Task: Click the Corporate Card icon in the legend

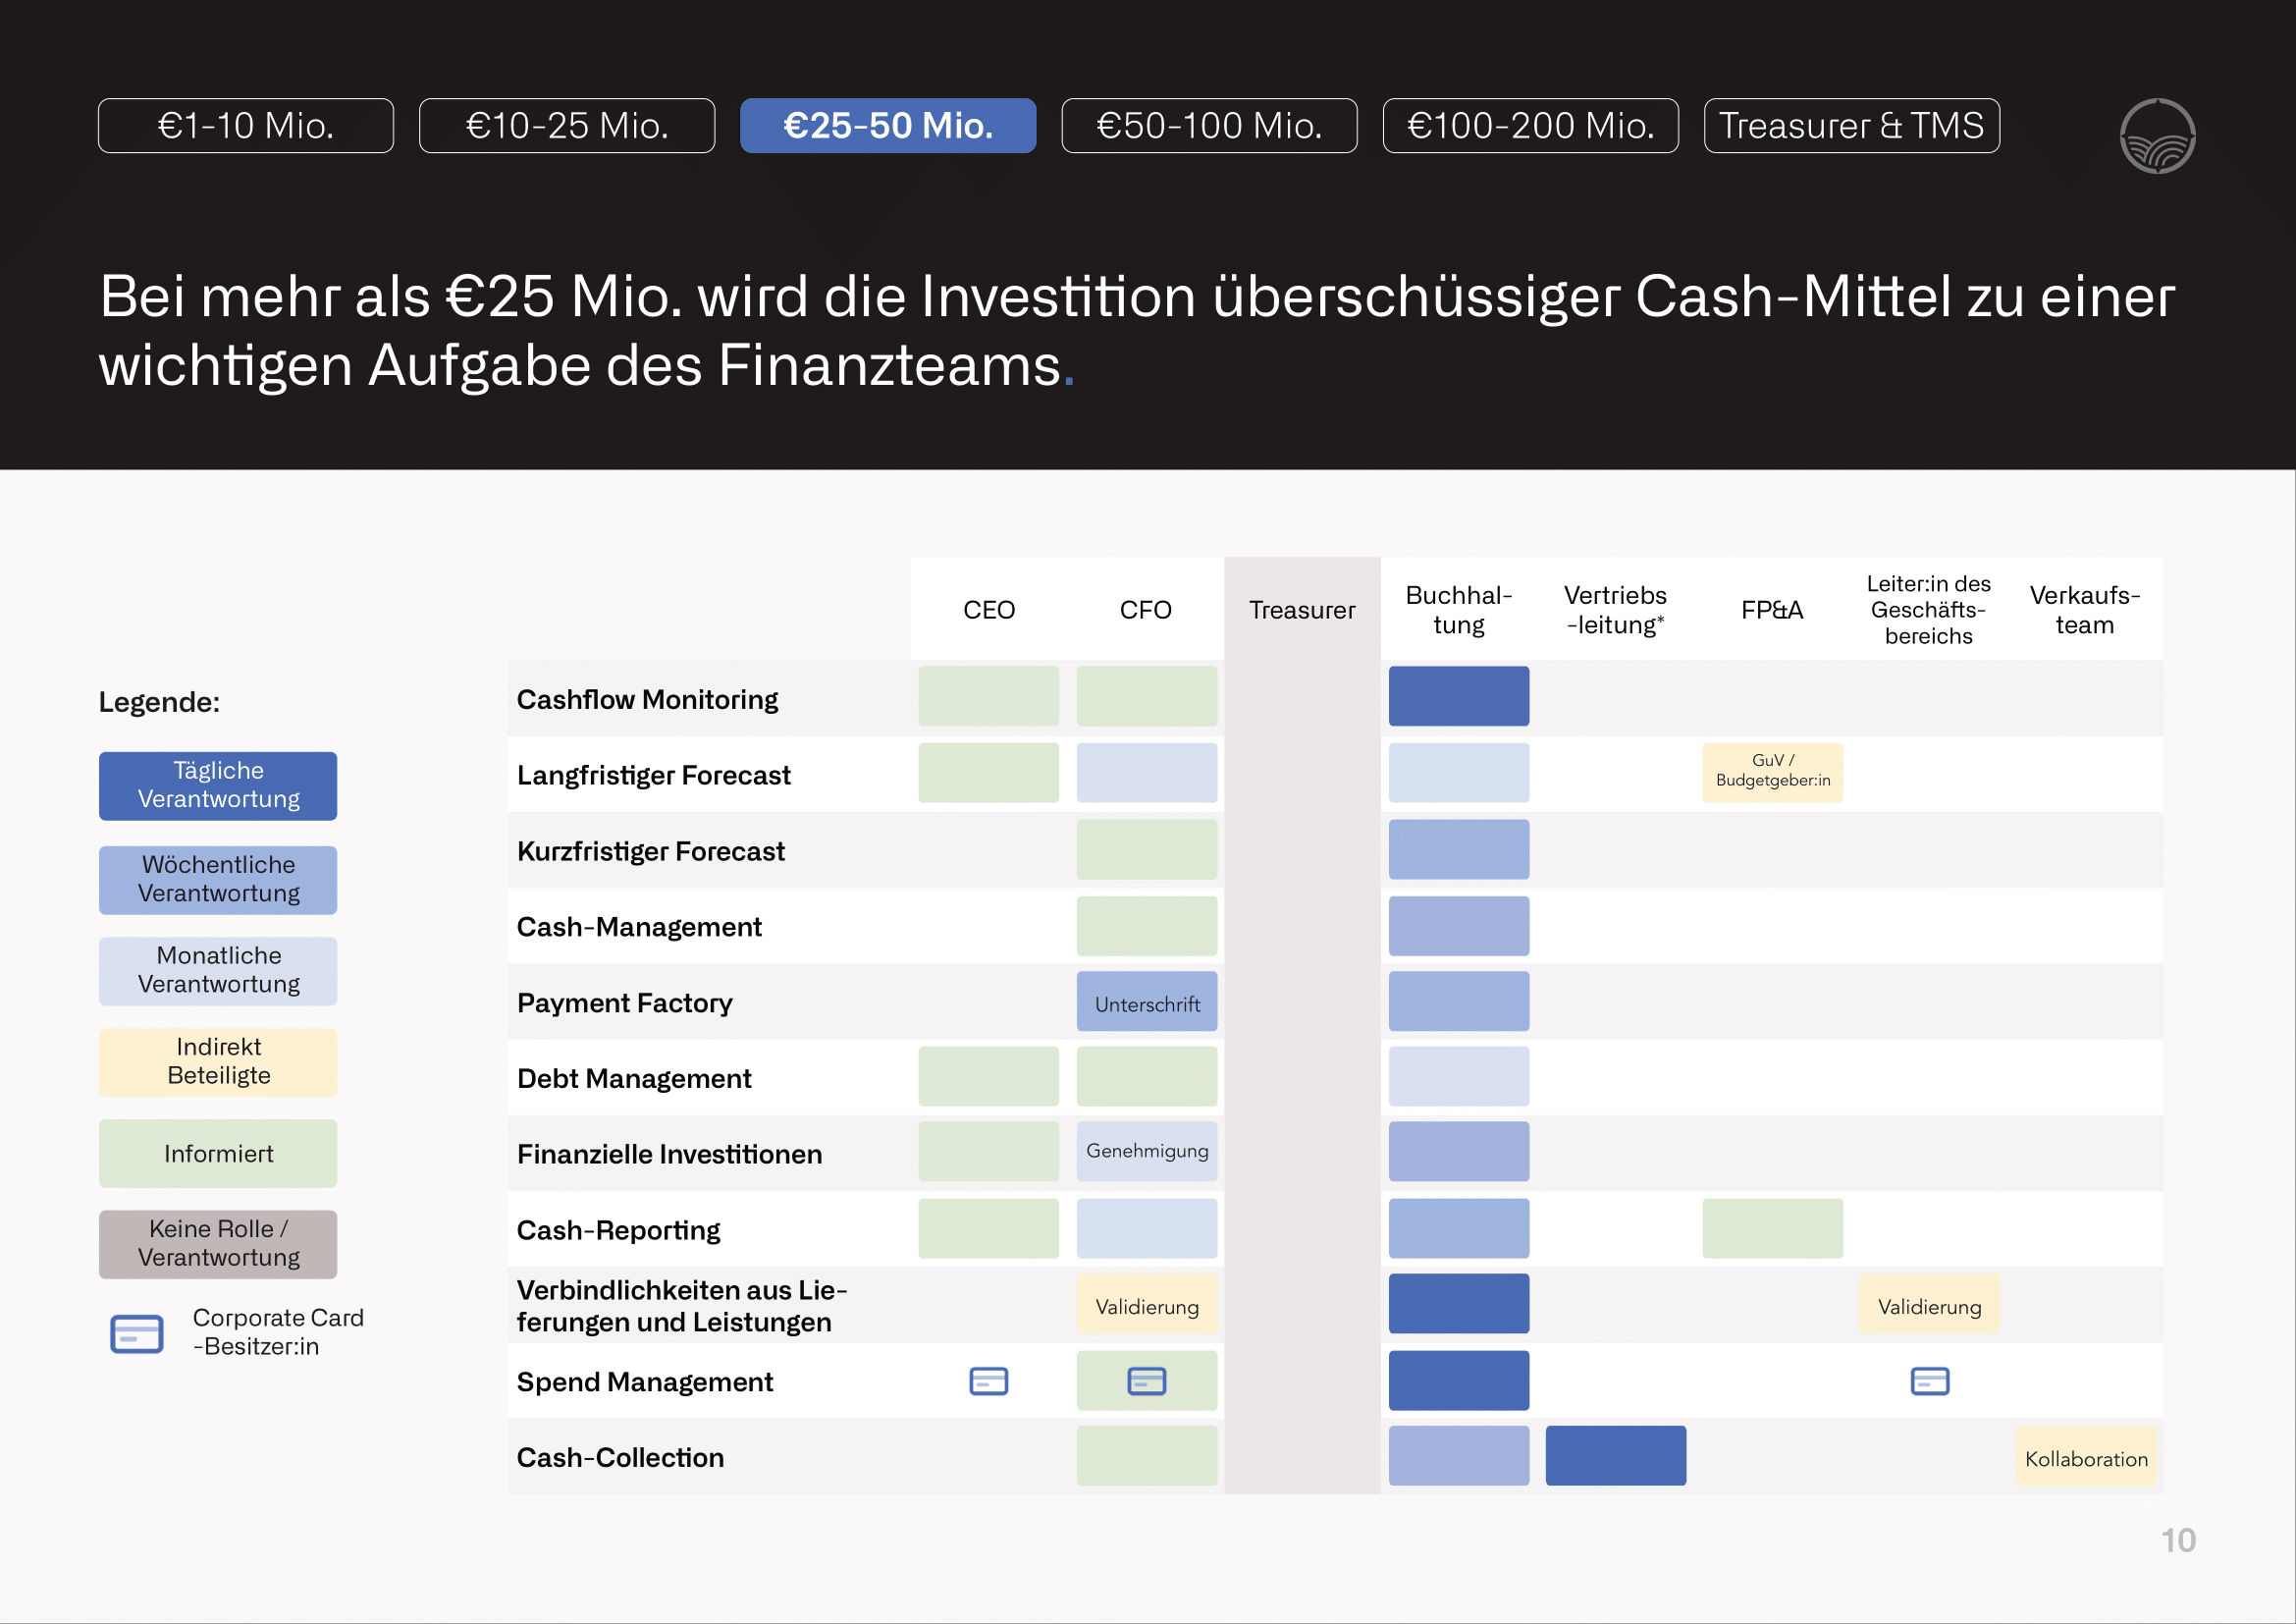Action: pos(137,1333)
